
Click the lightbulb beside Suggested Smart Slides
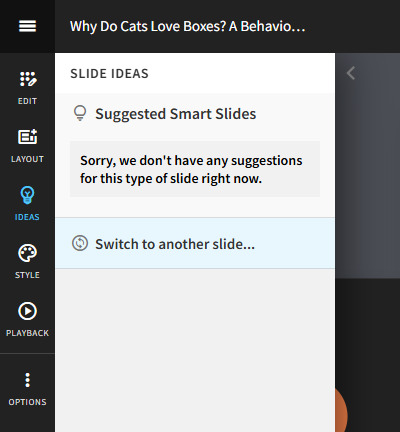pos(80,113)
